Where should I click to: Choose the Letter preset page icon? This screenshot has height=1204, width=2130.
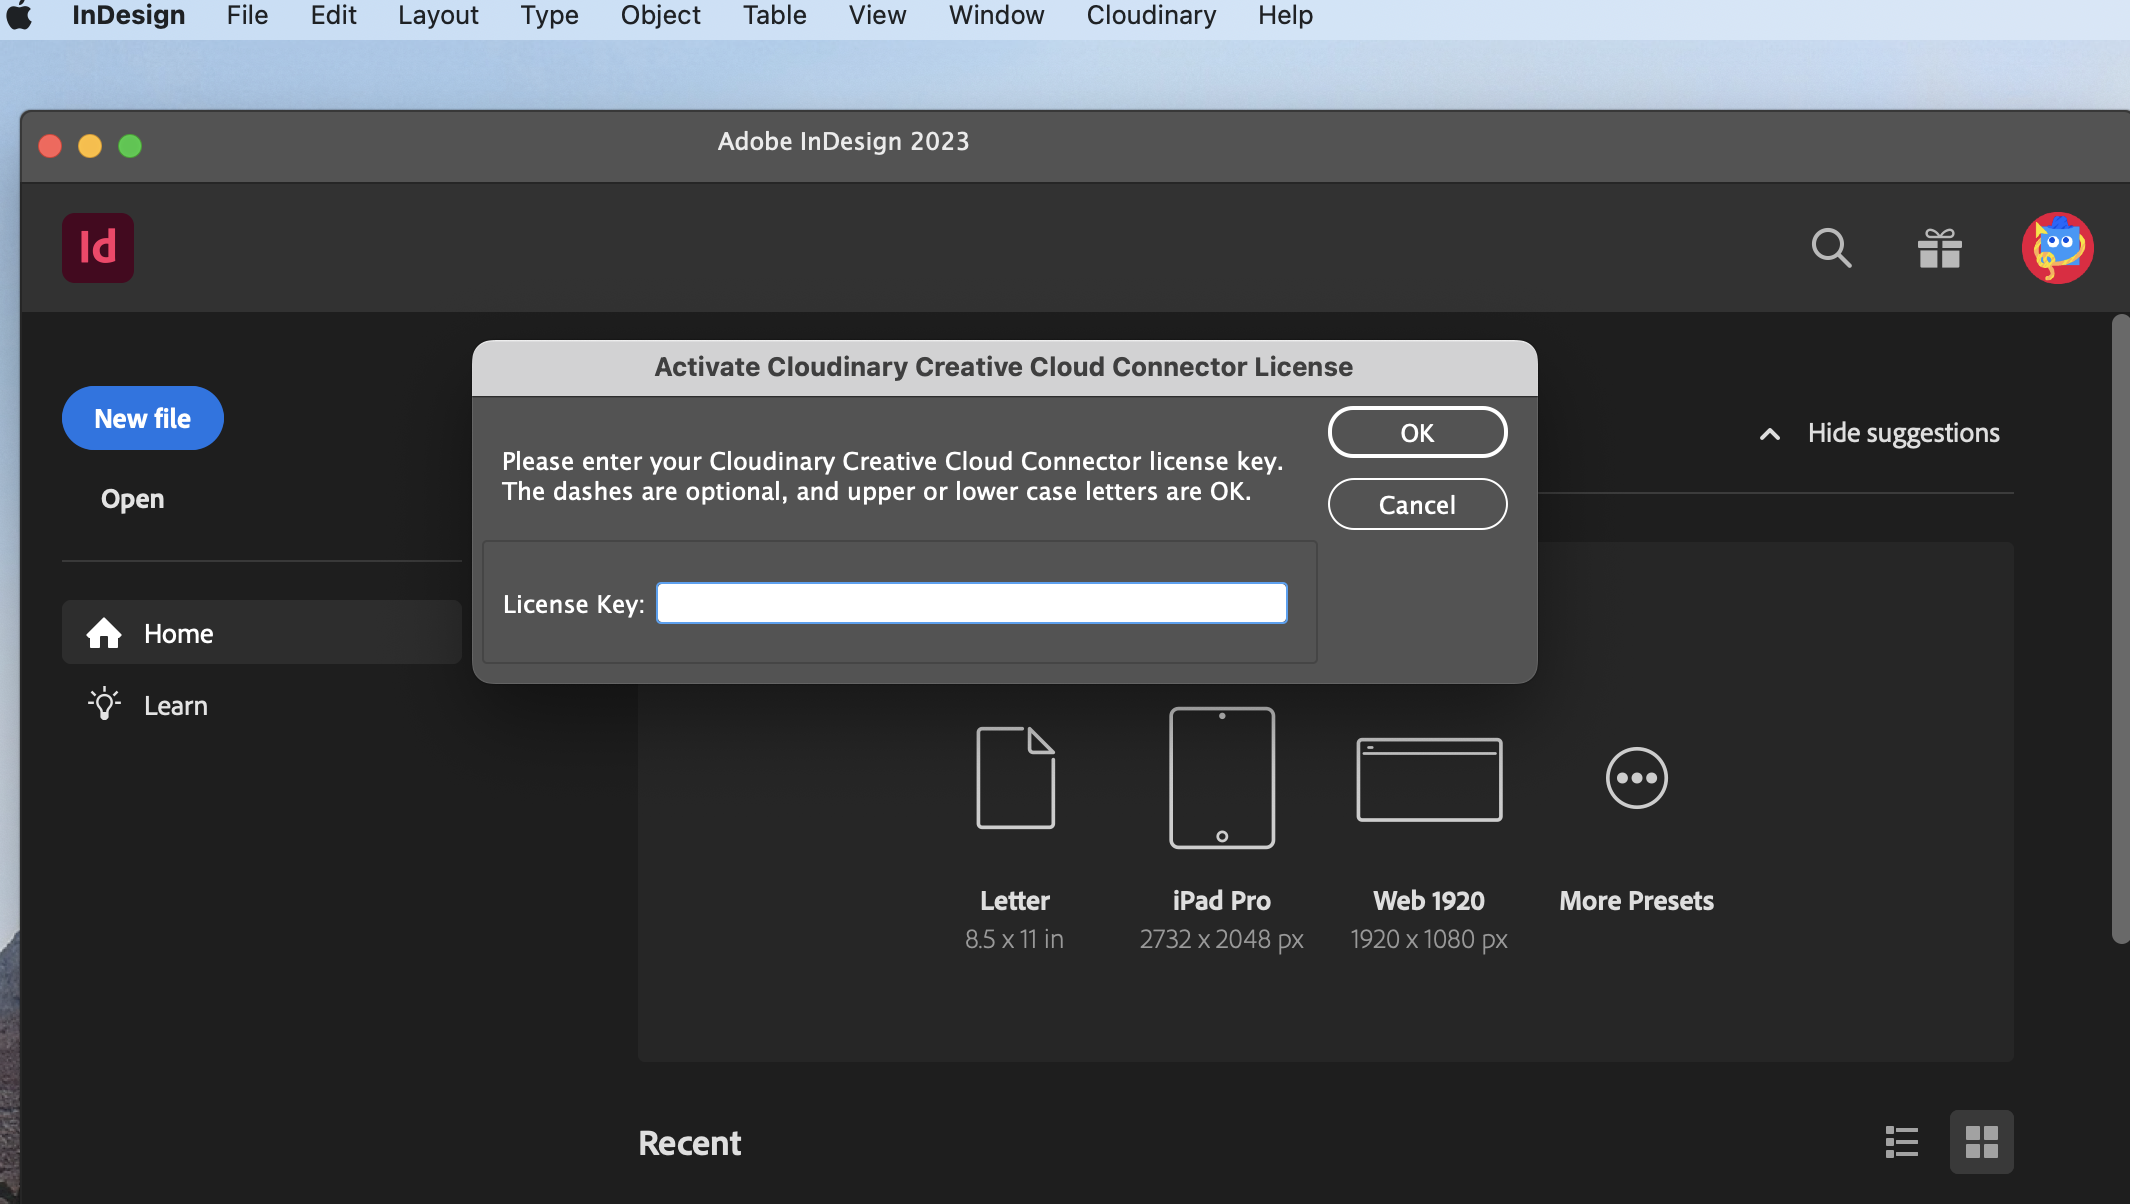(1015, 778)
